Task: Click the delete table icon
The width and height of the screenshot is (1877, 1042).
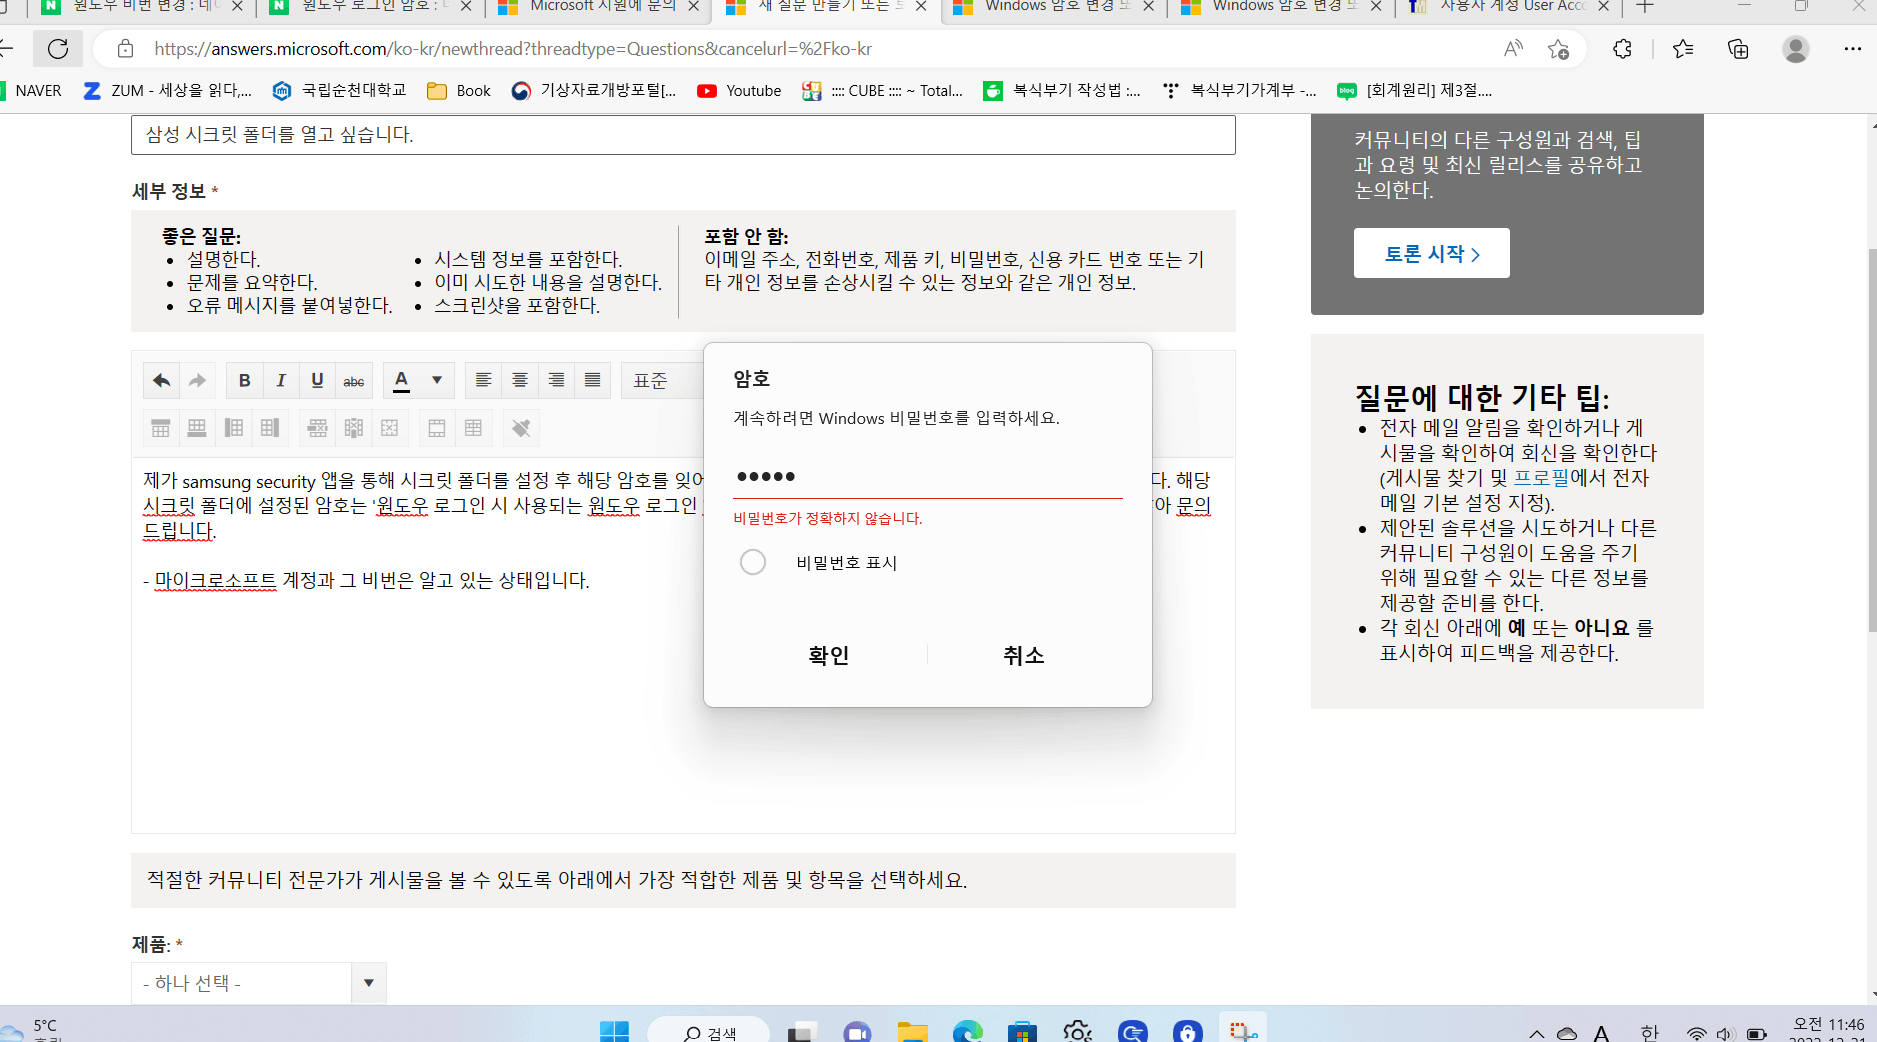Action: coord(390,428)
